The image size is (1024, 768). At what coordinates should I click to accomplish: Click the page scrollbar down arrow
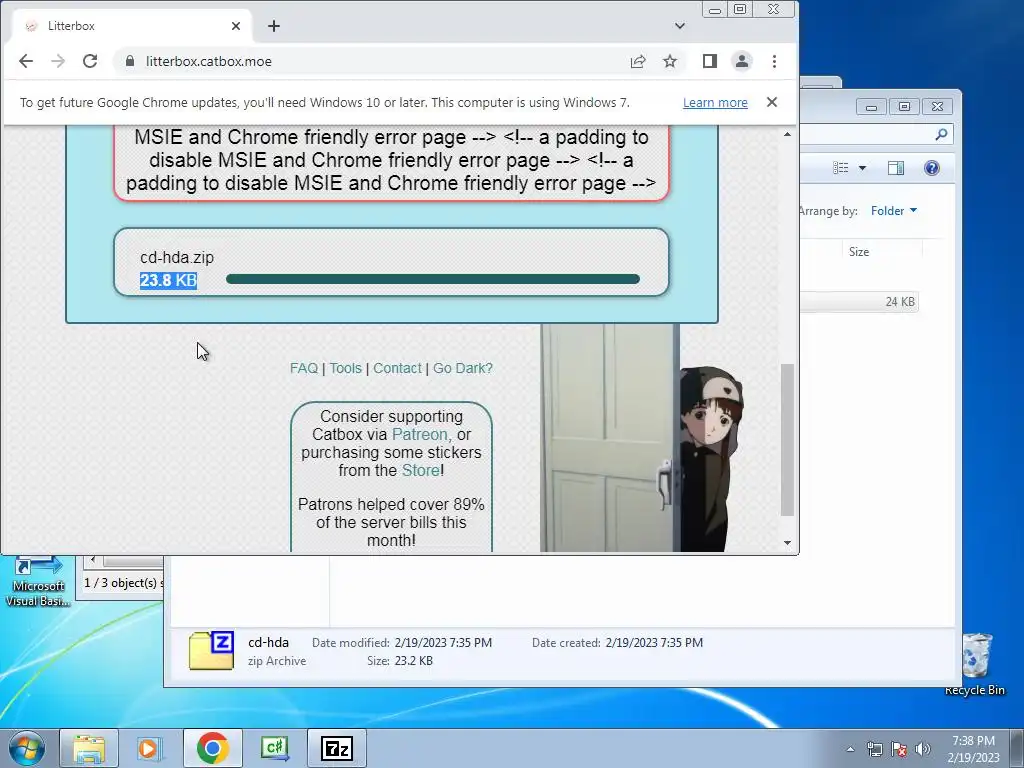(787, 543)
